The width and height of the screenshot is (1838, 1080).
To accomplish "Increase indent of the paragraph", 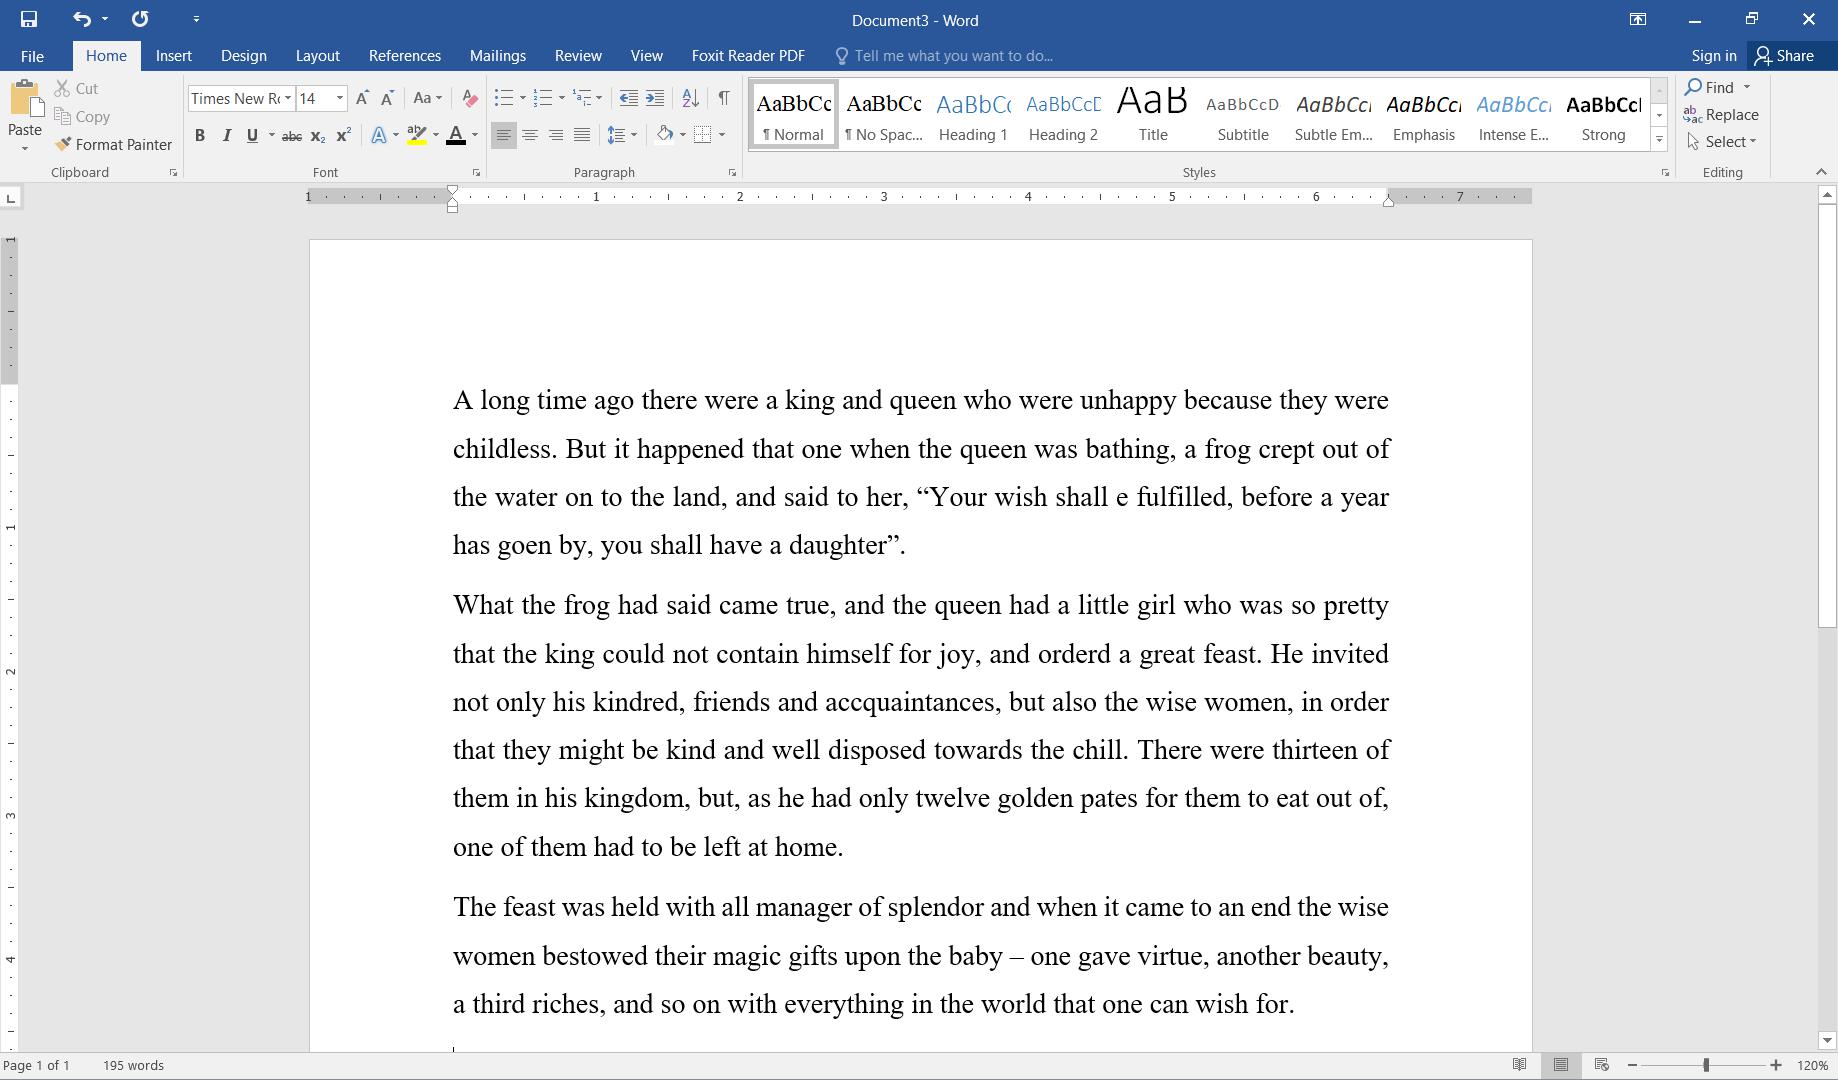I will point(655,98).
